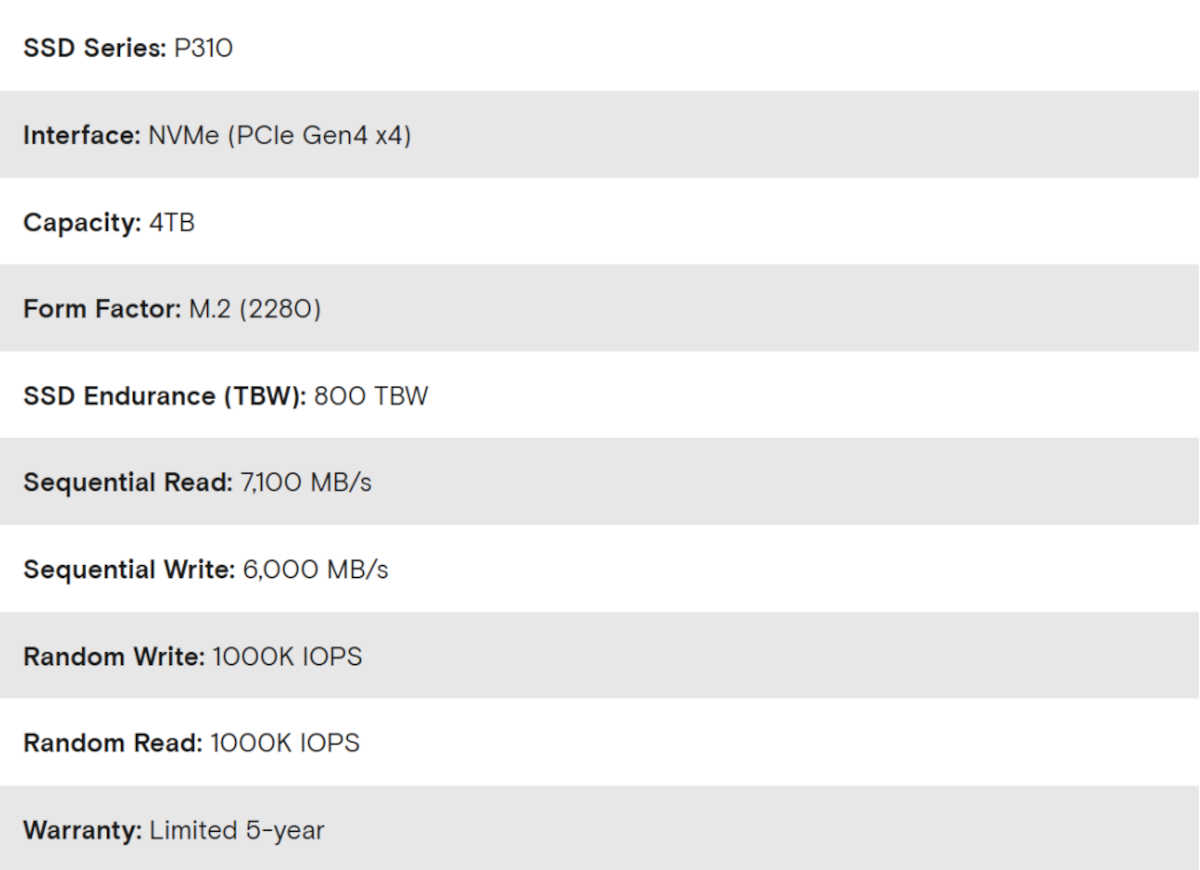
Task: Click the Limited 5-year warranty text
Action: click(237, 831)
